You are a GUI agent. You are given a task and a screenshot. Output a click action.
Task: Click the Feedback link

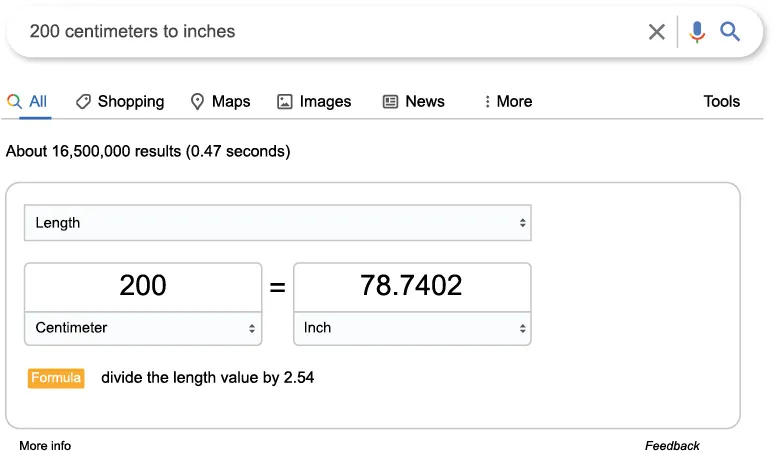[672, 445]
